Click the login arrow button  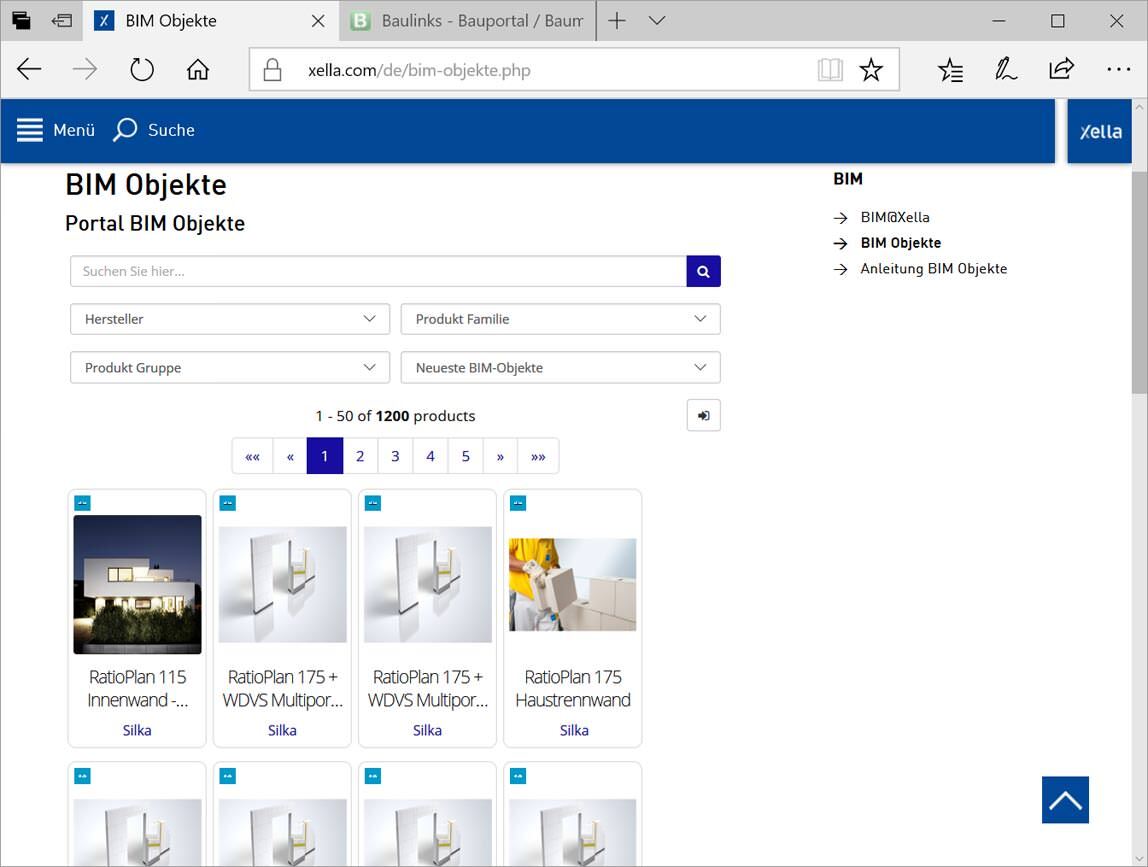pos(704,415)
